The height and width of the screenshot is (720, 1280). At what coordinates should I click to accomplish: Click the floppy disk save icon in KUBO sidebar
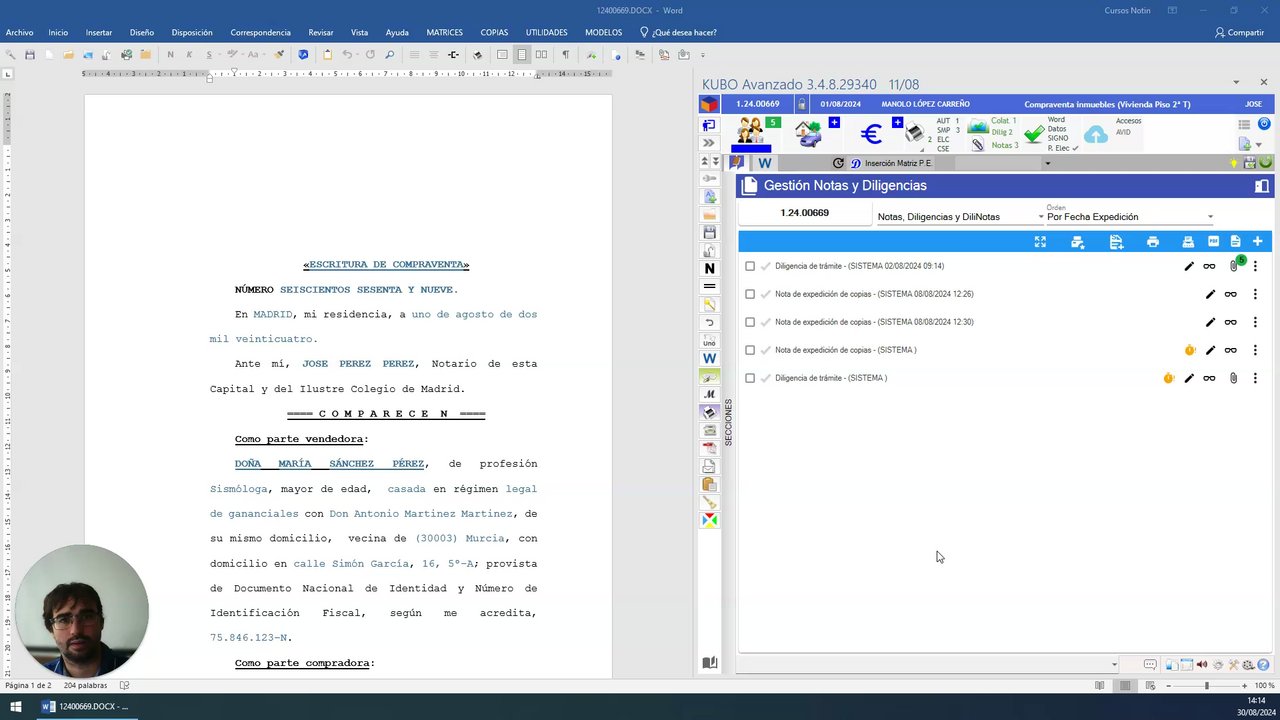(x=709, y=232)
